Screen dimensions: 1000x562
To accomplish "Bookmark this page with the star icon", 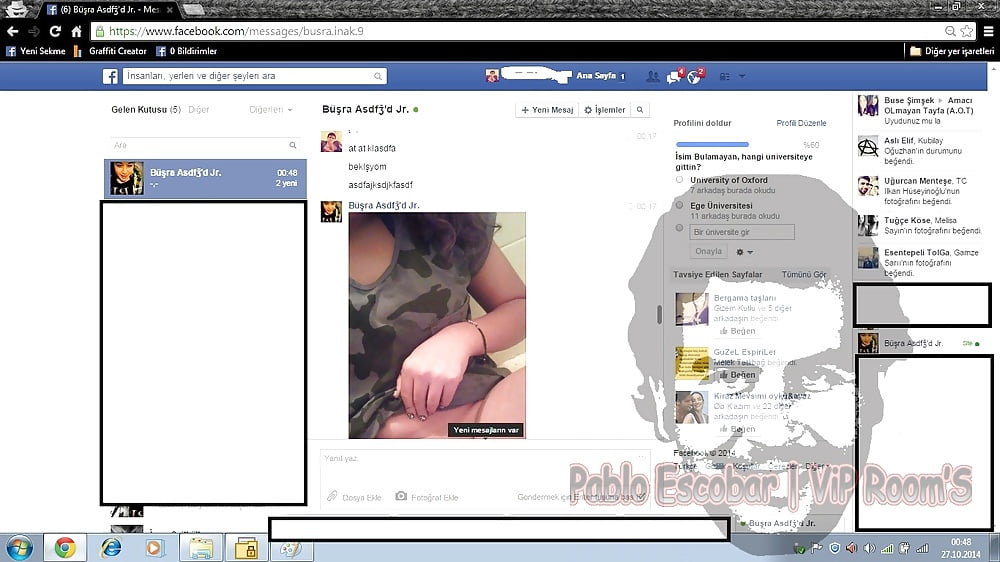I will [x=966, y=31].
